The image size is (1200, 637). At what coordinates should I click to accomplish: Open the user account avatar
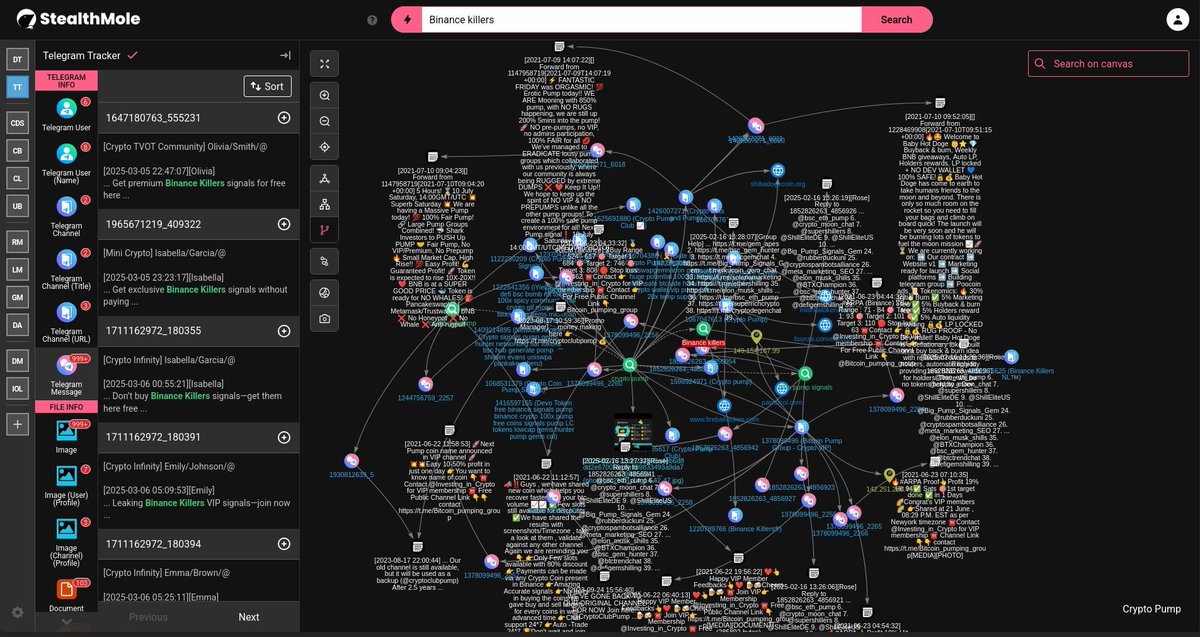click(x=1179, y=19)
